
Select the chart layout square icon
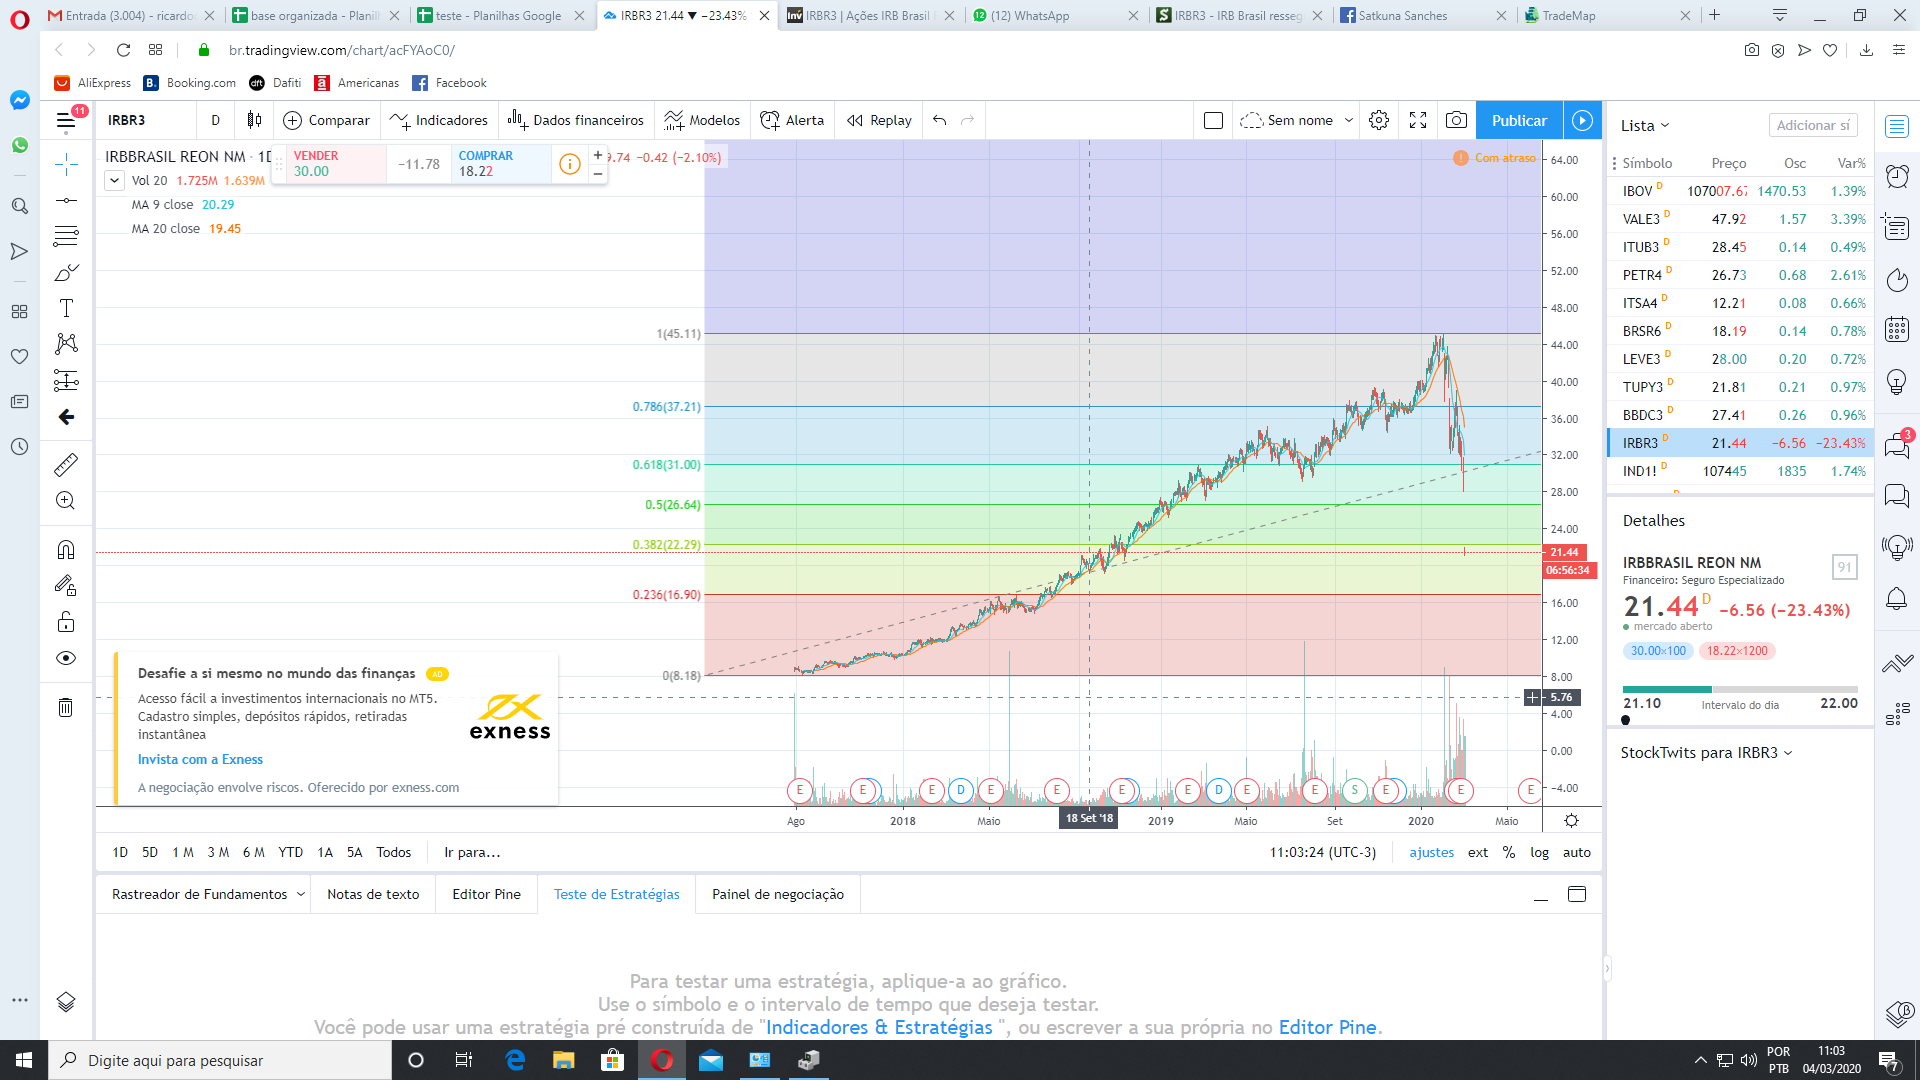(1213, 120)
